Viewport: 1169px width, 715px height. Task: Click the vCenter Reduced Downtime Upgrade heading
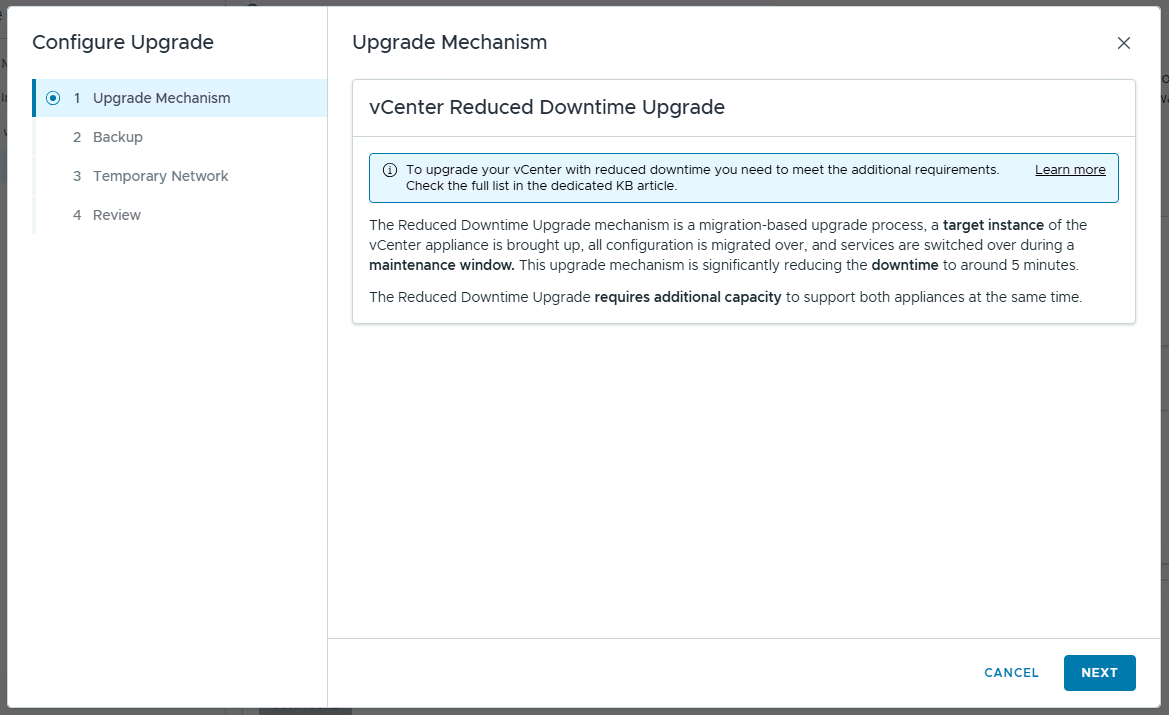pyautogui.click(x=546, y=107)
